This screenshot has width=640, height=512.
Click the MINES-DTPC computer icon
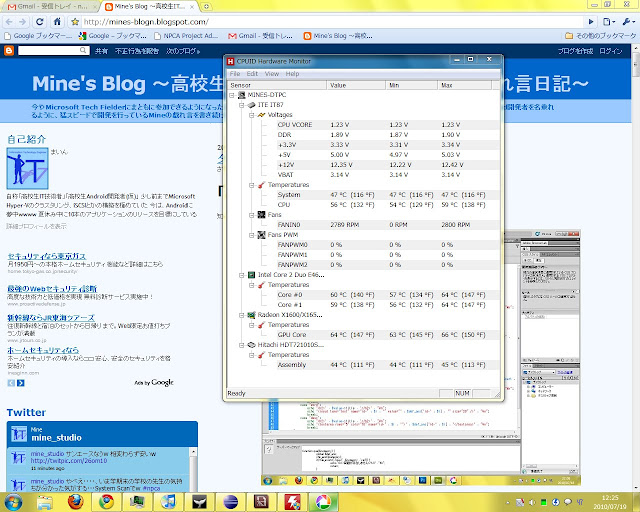point(242,95)
